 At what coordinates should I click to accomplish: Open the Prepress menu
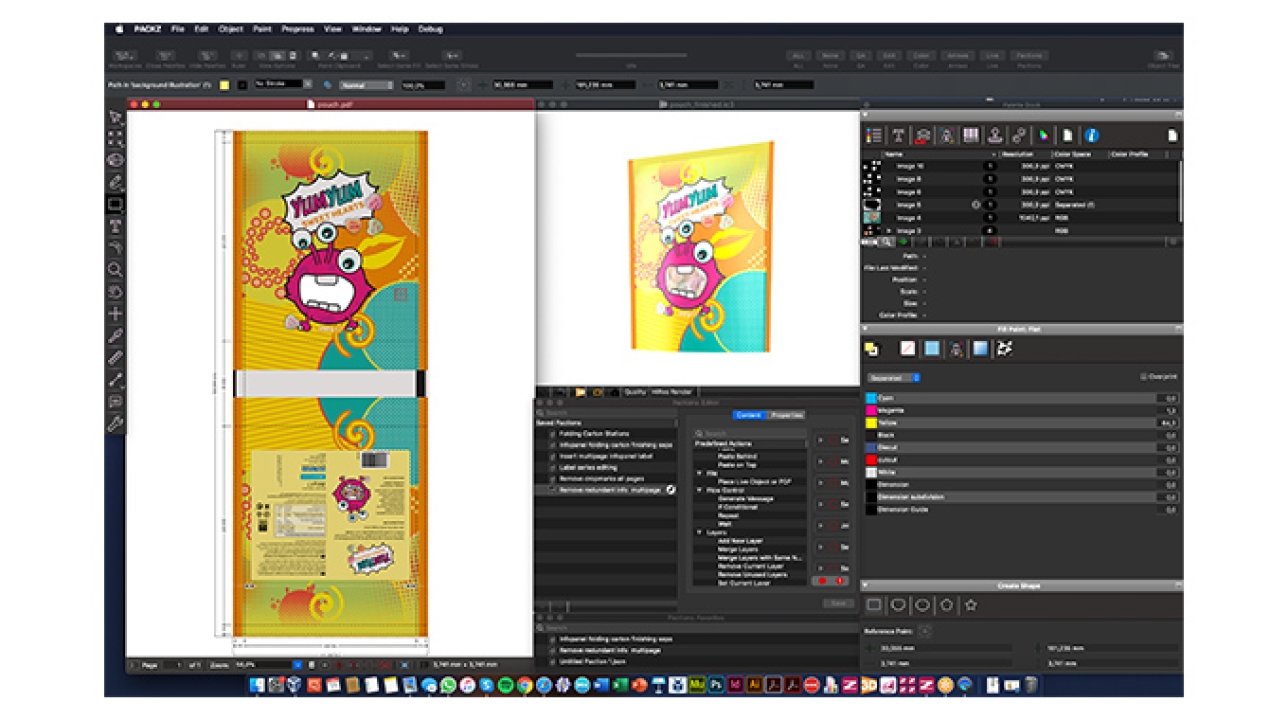tap(298, 29)
